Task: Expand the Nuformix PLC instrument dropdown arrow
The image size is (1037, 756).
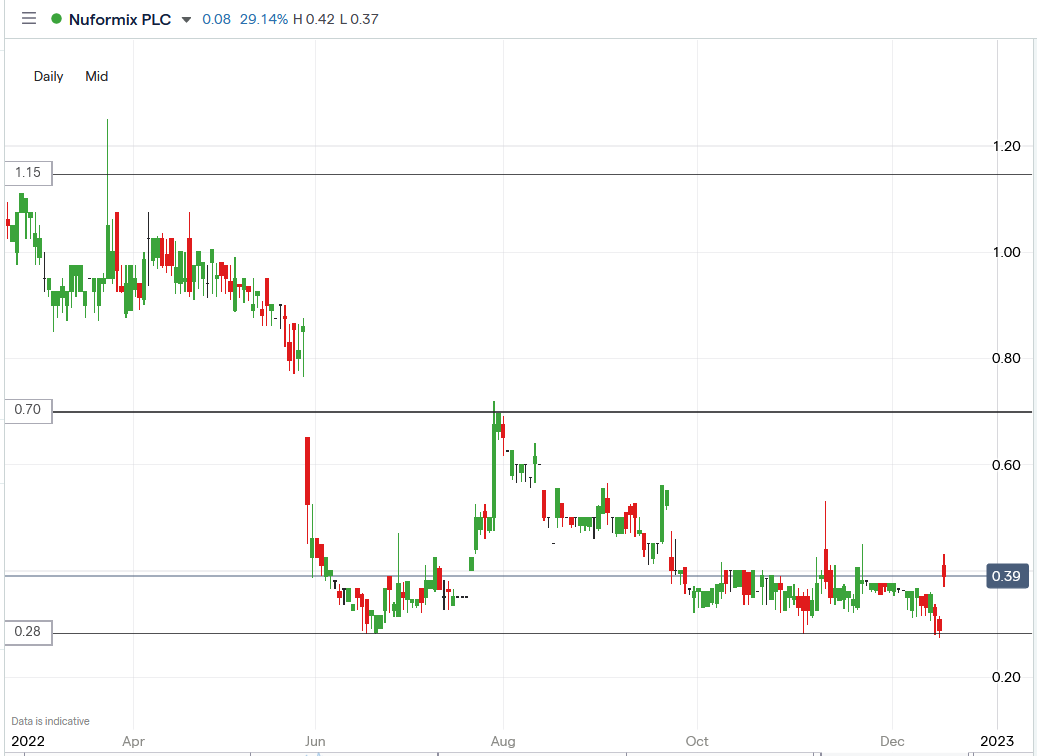Action: click(187, 20)
